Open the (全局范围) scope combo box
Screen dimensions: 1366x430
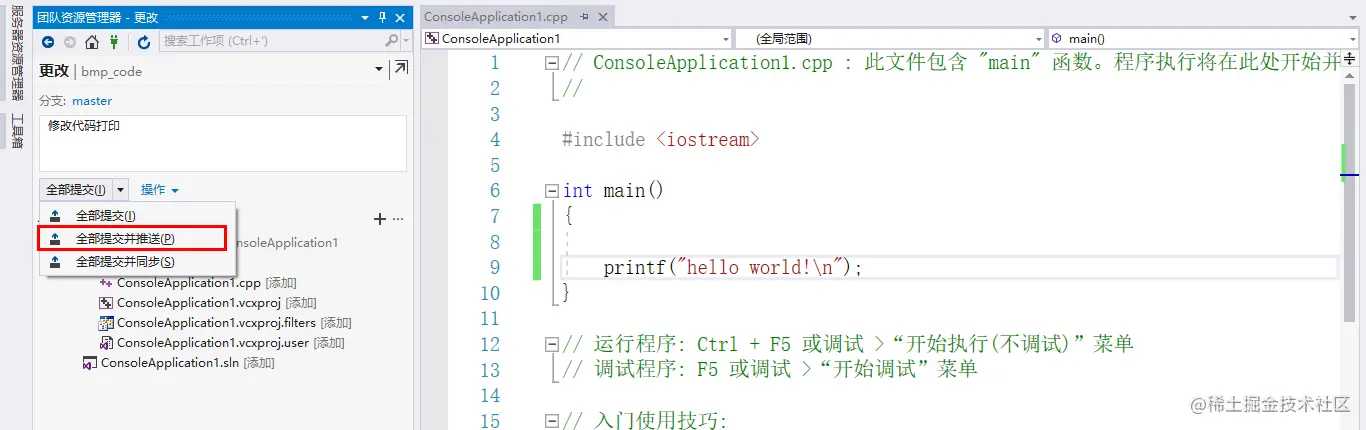890,39
